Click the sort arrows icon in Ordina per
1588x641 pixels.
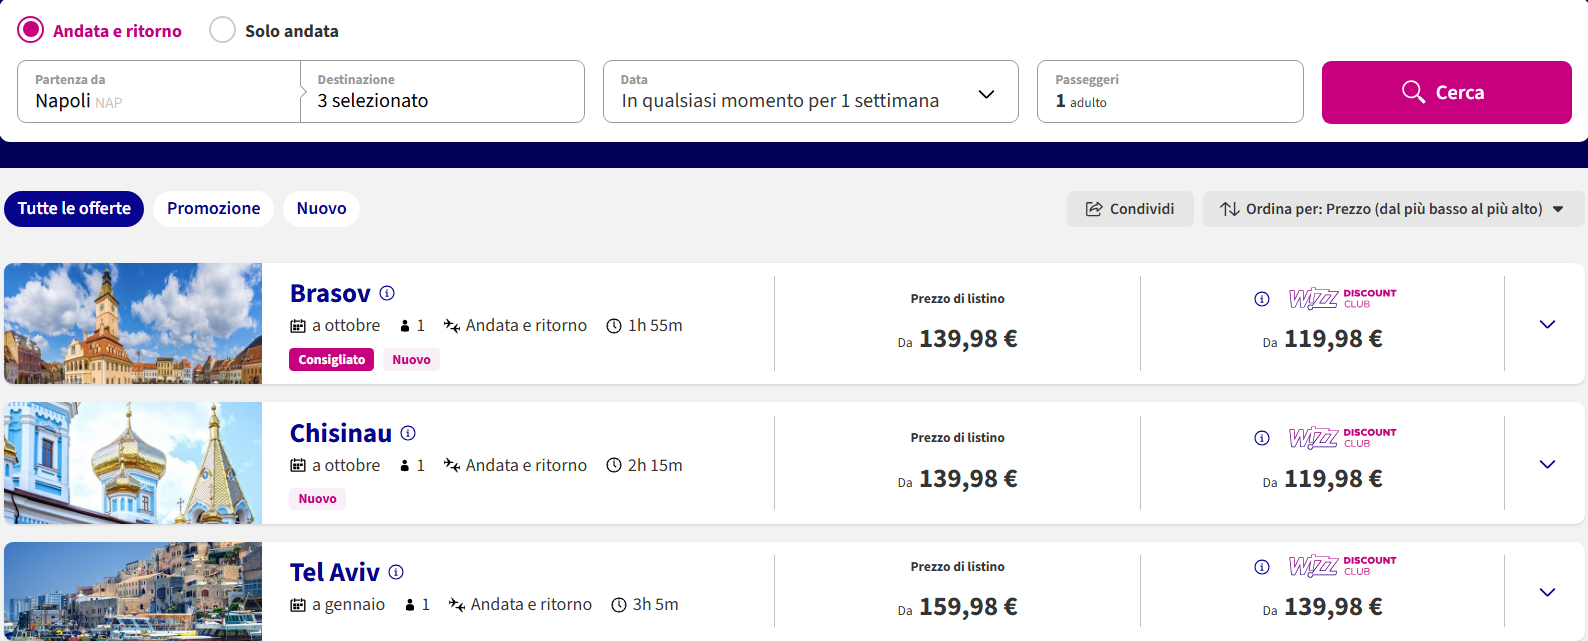pyautogui.click(x=1230, y=209)
